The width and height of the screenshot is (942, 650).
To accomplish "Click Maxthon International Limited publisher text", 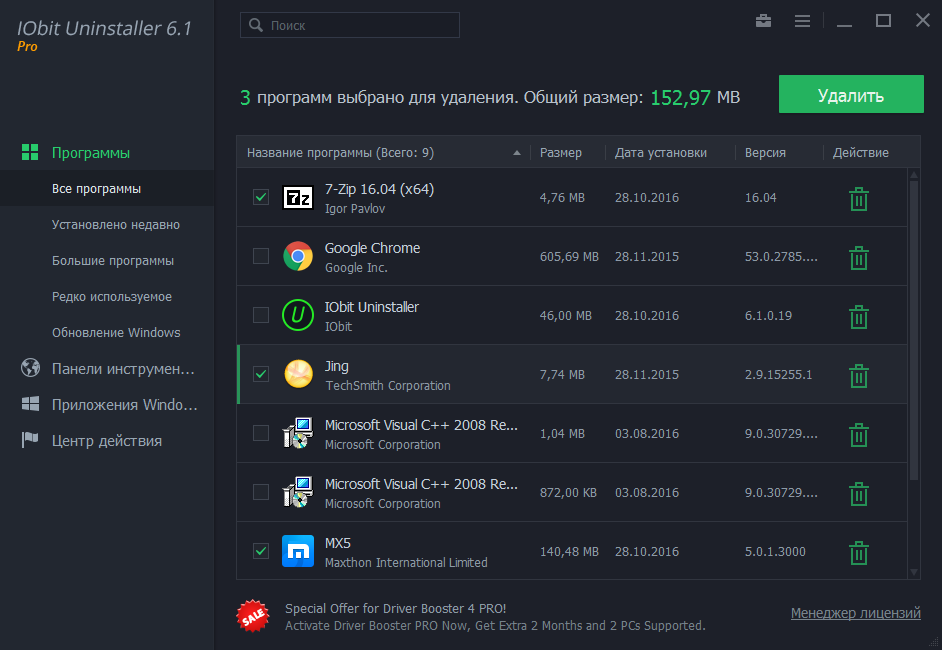I will 406,563.
